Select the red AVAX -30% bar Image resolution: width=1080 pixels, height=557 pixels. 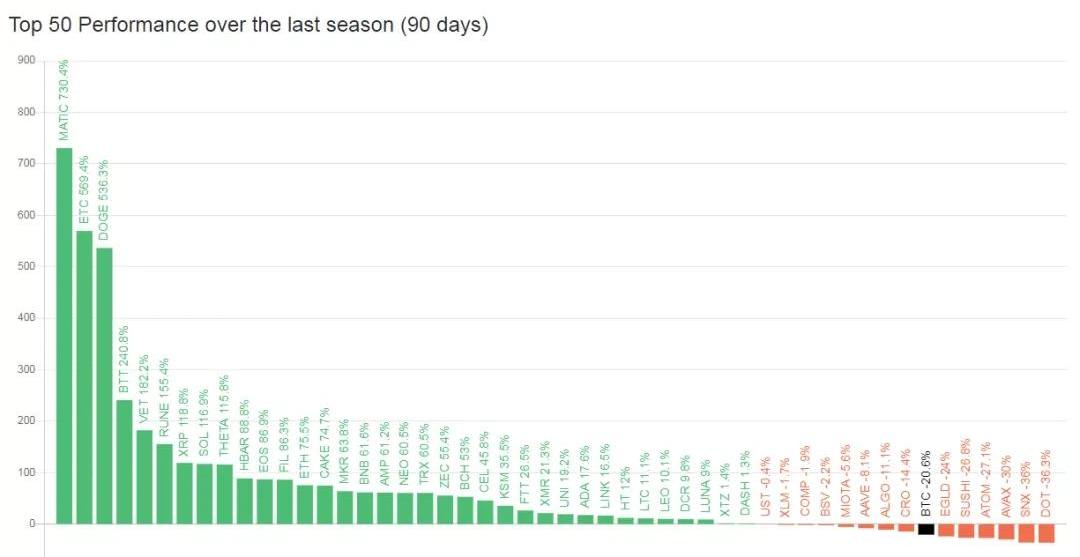click(1006, 531)
